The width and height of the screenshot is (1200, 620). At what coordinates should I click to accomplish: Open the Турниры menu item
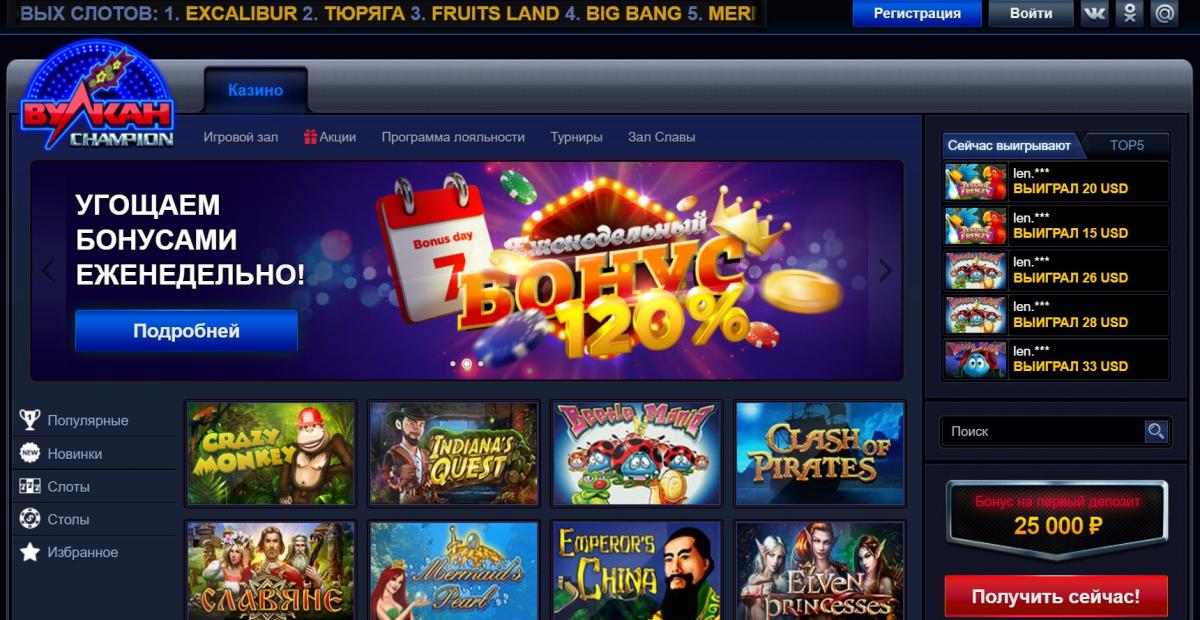tap(576, 137)
